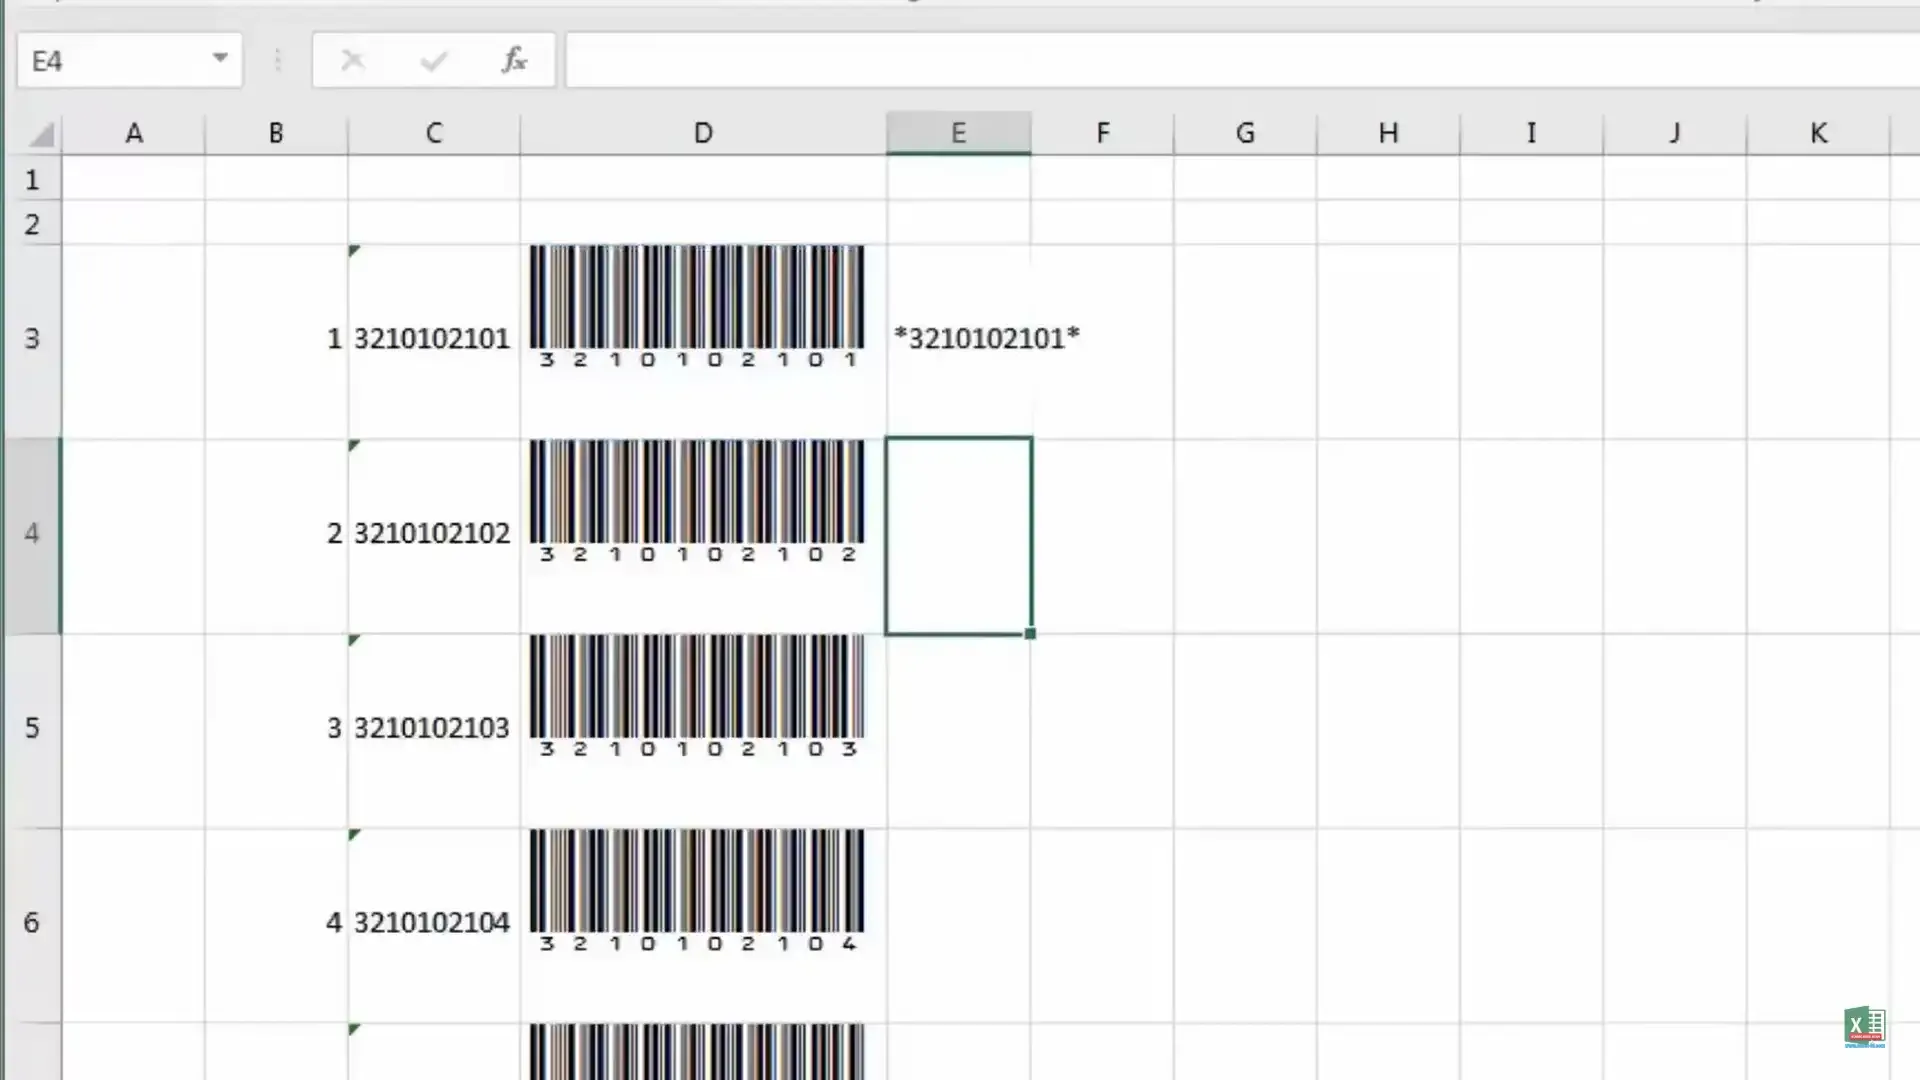Image resolution: width=1920 pixels, height=1080 pixels.
Task: Click the barcode for 3210102101
Action: 697,307
